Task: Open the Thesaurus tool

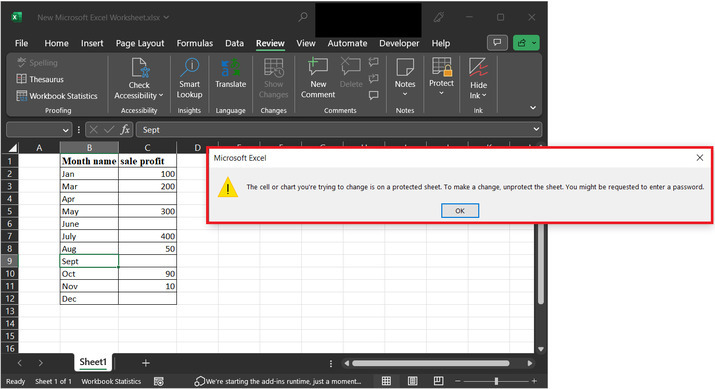Action: click(x=40, y=79)
